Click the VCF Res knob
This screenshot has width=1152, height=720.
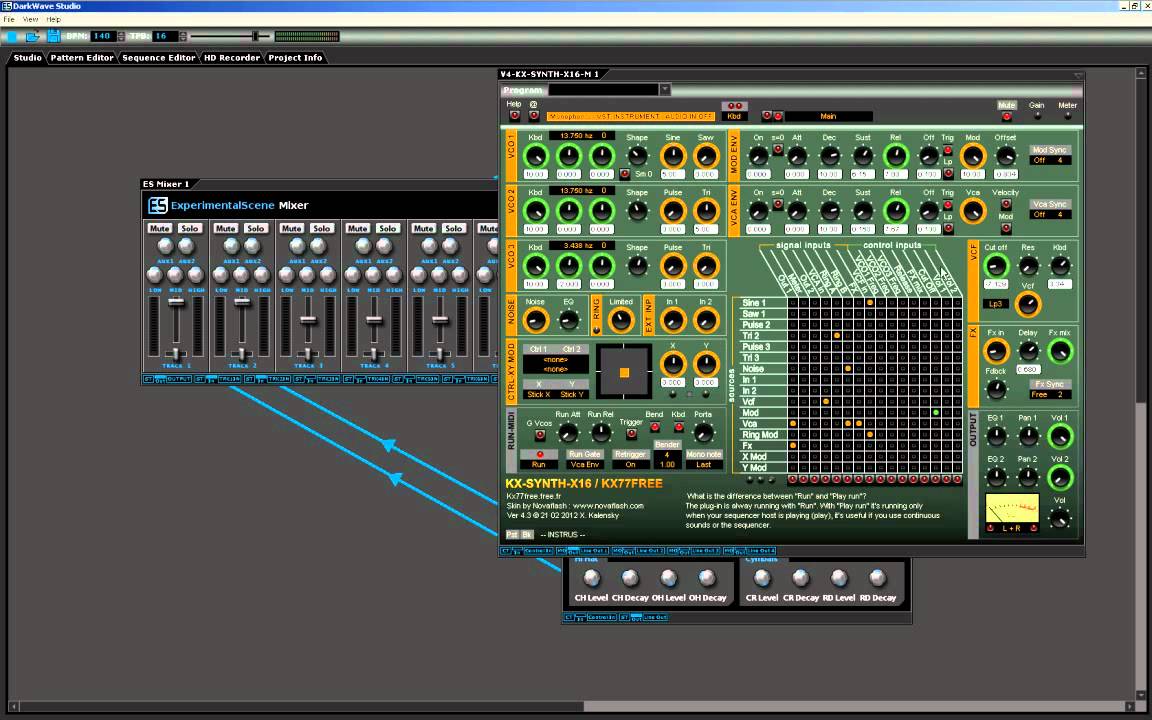pos(1028,265)
